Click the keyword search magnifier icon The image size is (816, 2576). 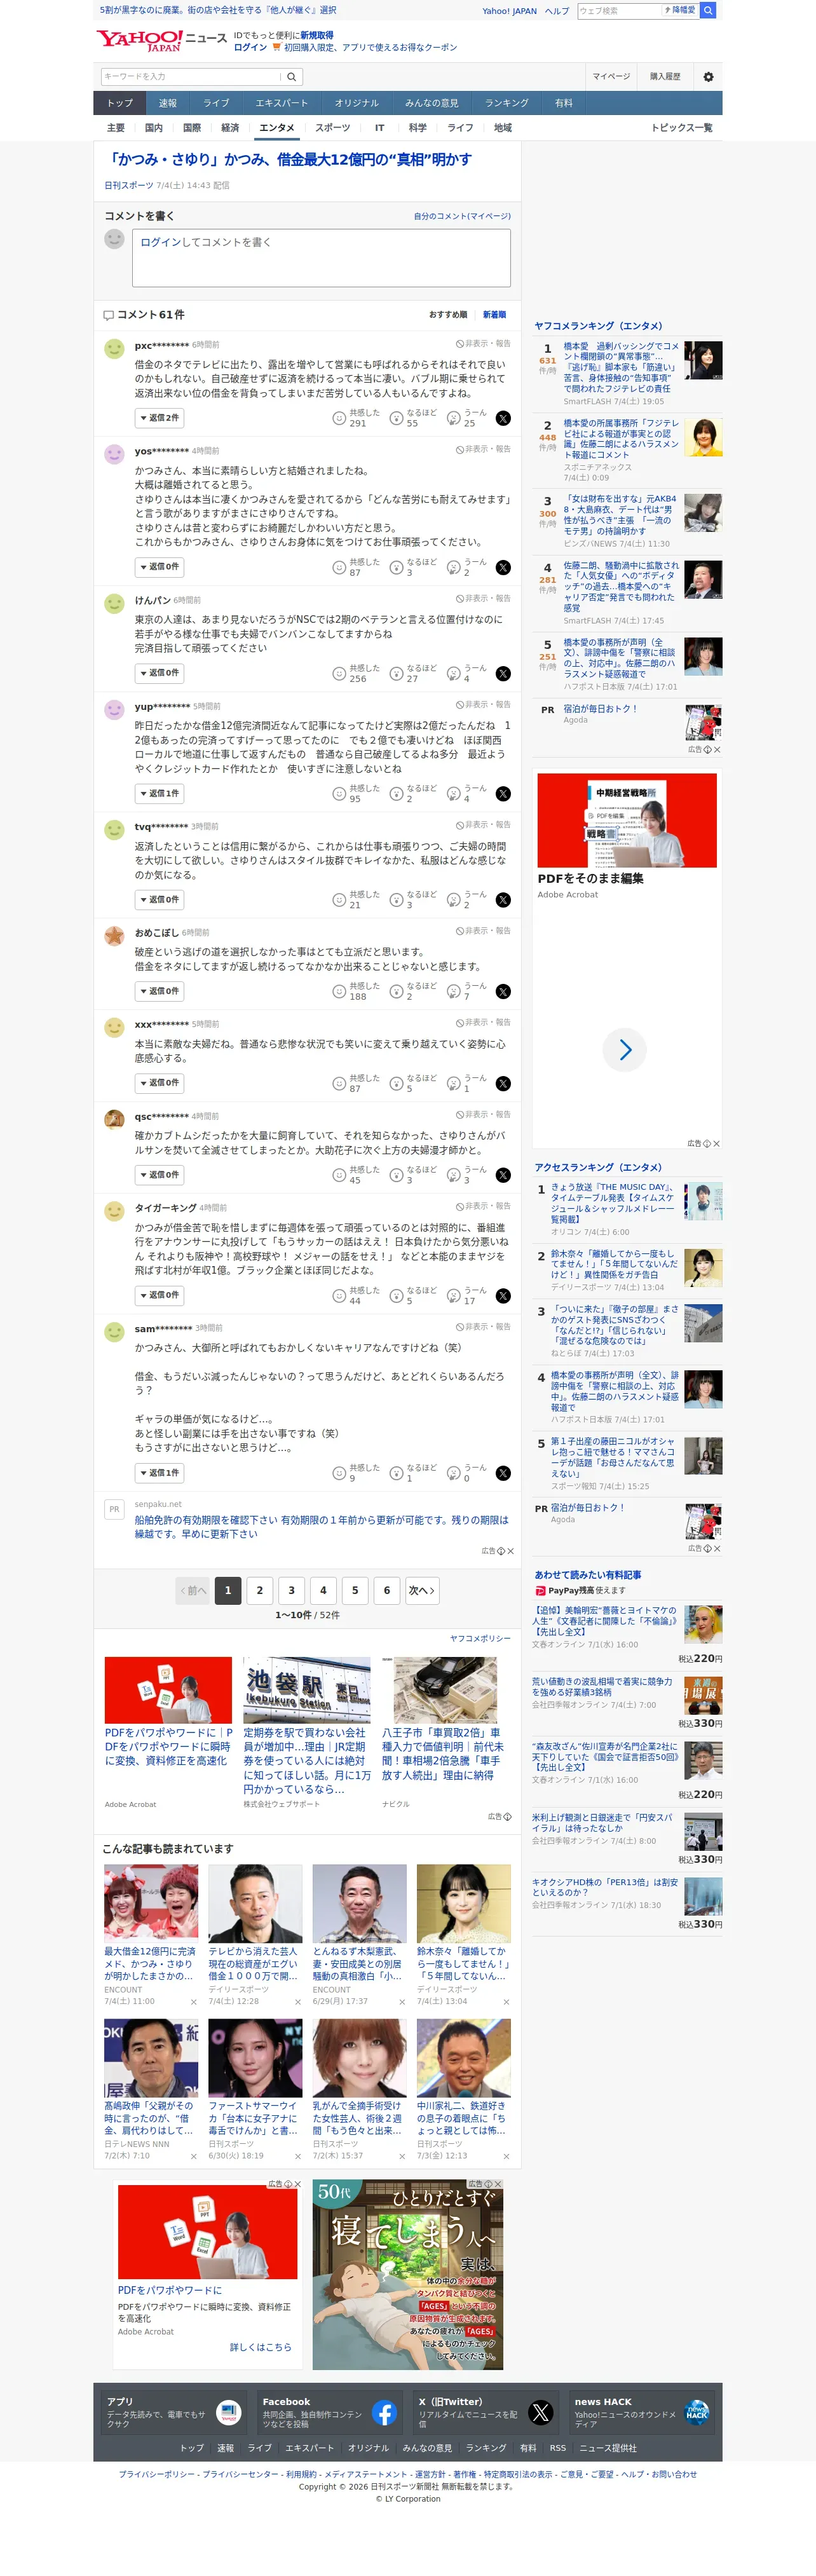click(x=291, y=76)
